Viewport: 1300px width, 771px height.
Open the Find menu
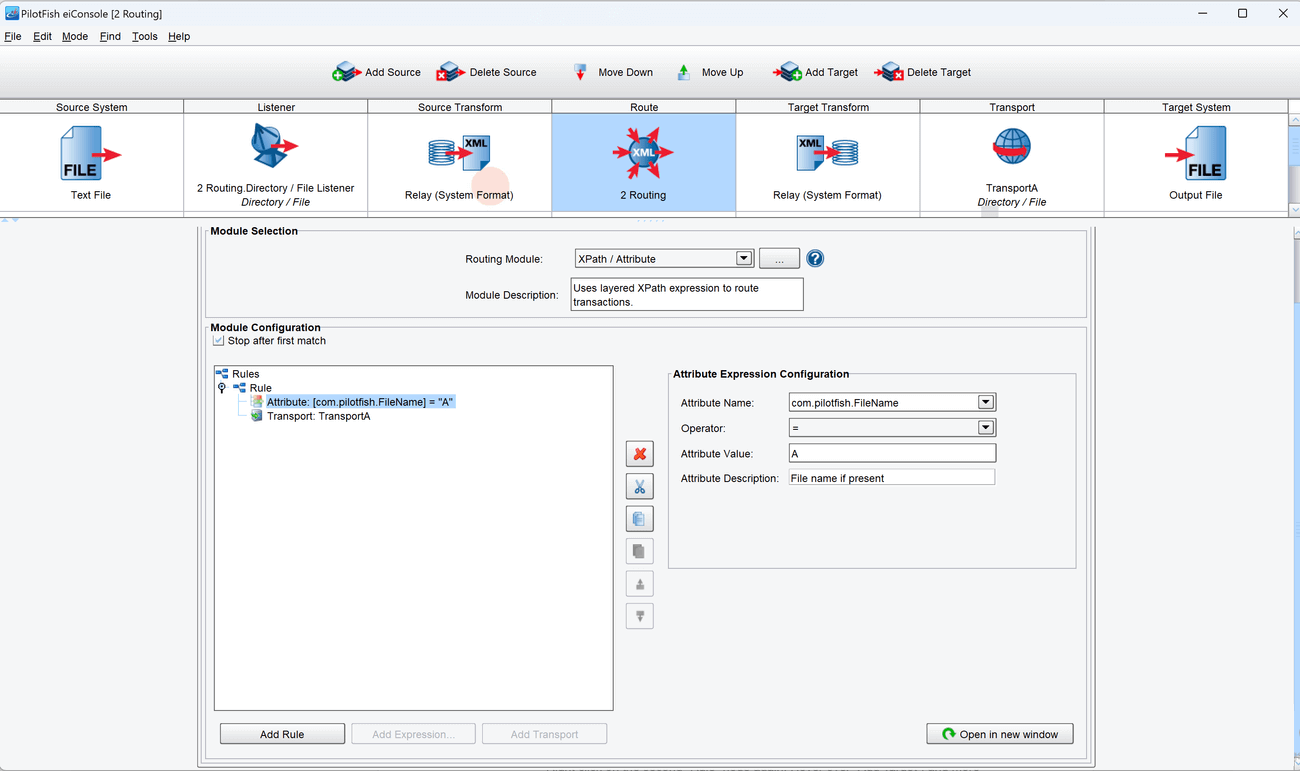110,36
